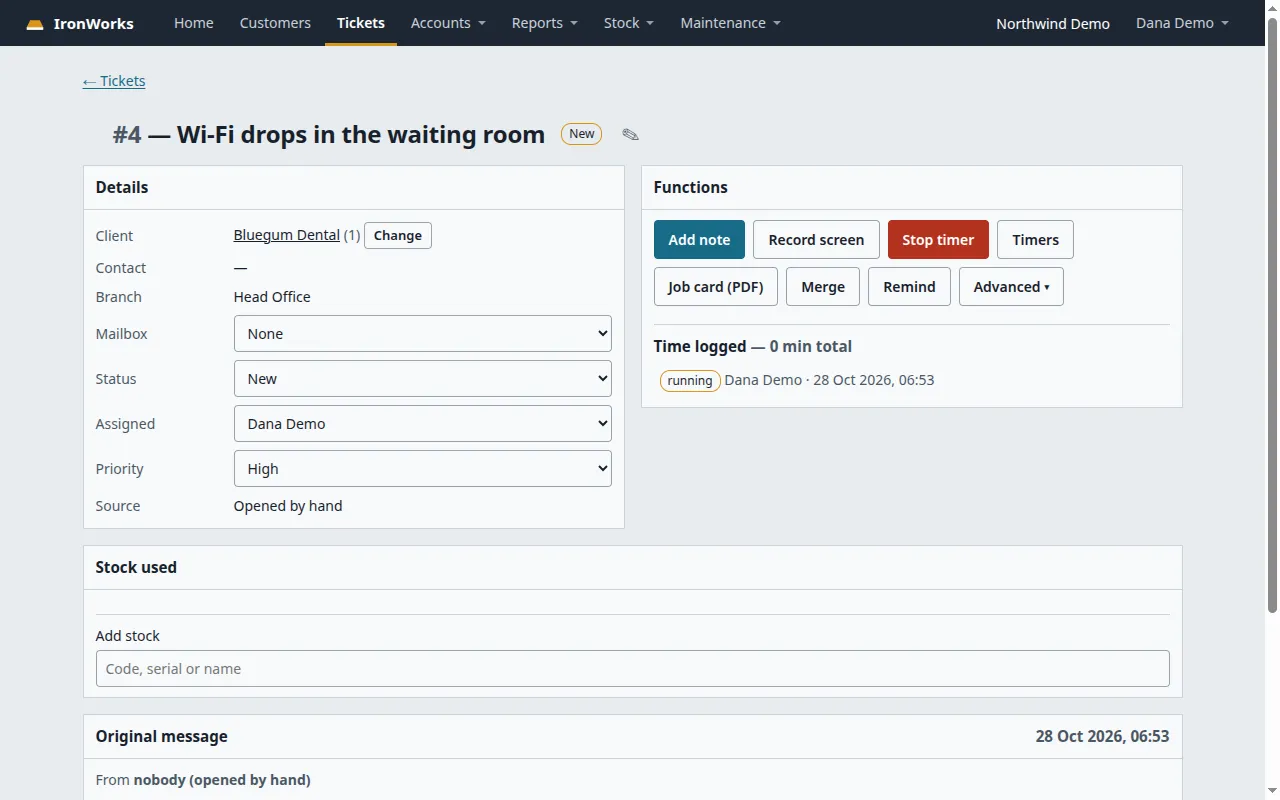Click the Opened by hand source text
The width and height of the screenshot is (1280, 800).
[x=288, y=506]
